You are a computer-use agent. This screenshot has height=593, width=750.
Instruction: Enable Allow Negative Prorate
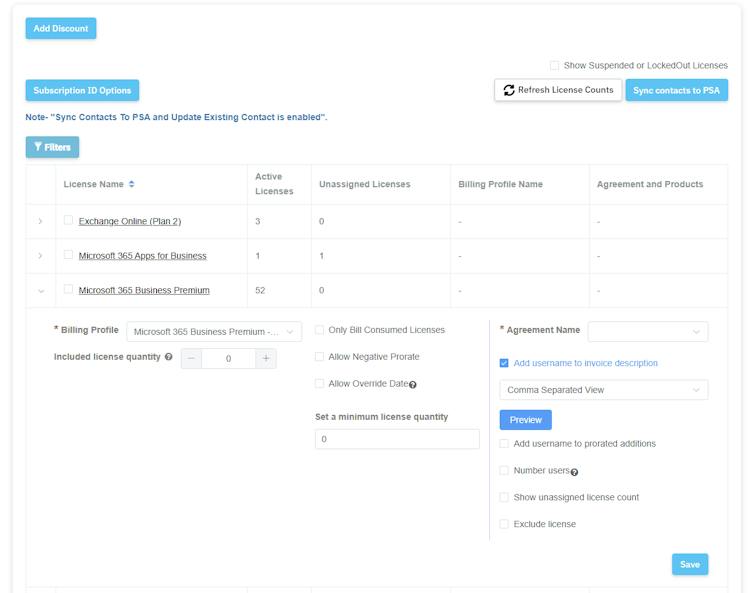[320, 357]
